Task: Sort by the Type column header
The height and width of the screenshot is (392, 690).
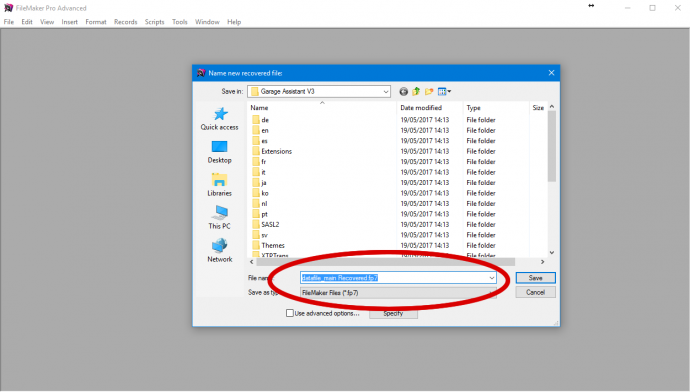Action: point(495,108)
